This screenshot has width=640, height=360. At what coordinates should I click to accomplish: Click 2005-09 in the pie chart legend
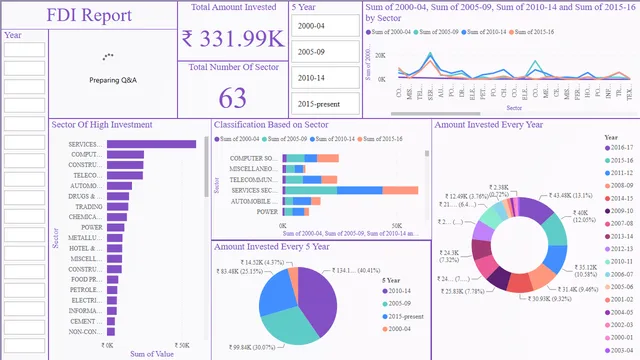pyautogui.click(x=396, y=304)
